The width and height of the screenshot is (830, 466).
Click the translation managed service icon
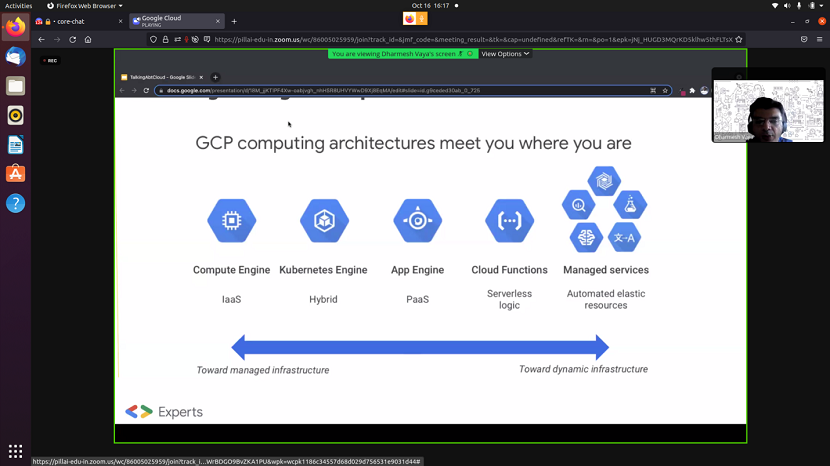click(625, 238)
